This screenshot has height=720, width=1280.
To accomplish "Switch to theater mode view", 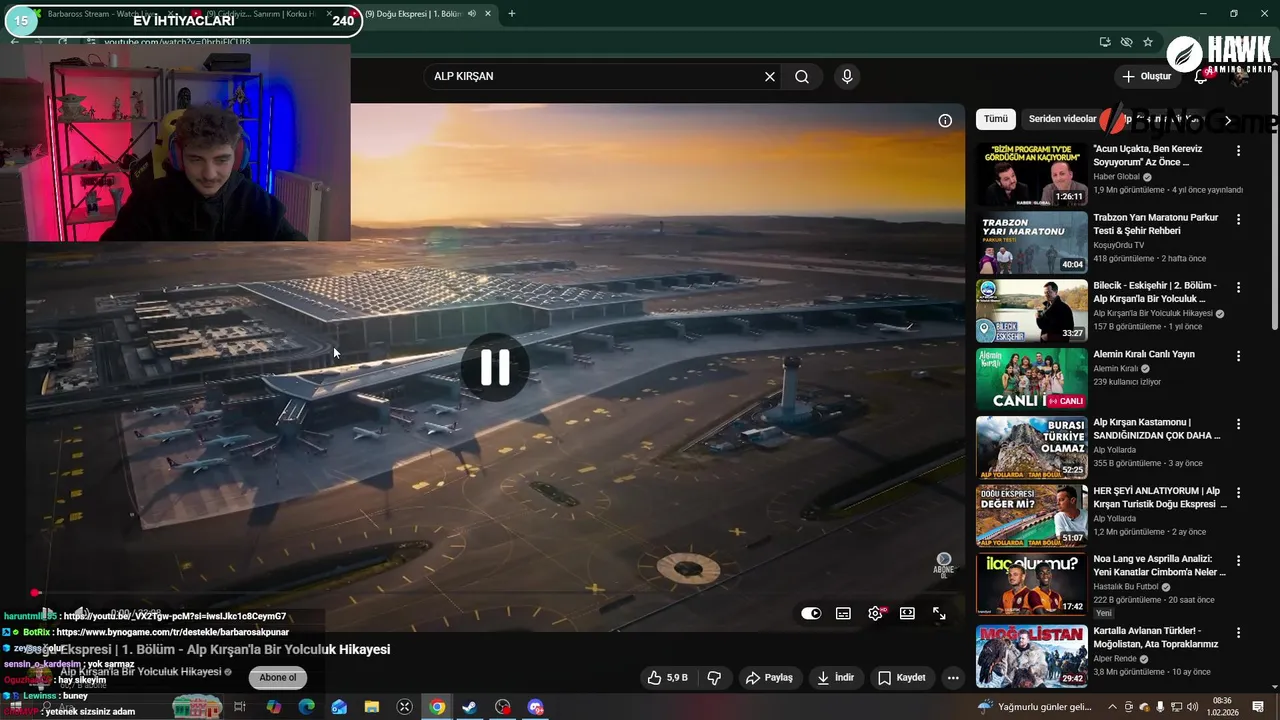I will pyautogui.click(x=907, y=614).
